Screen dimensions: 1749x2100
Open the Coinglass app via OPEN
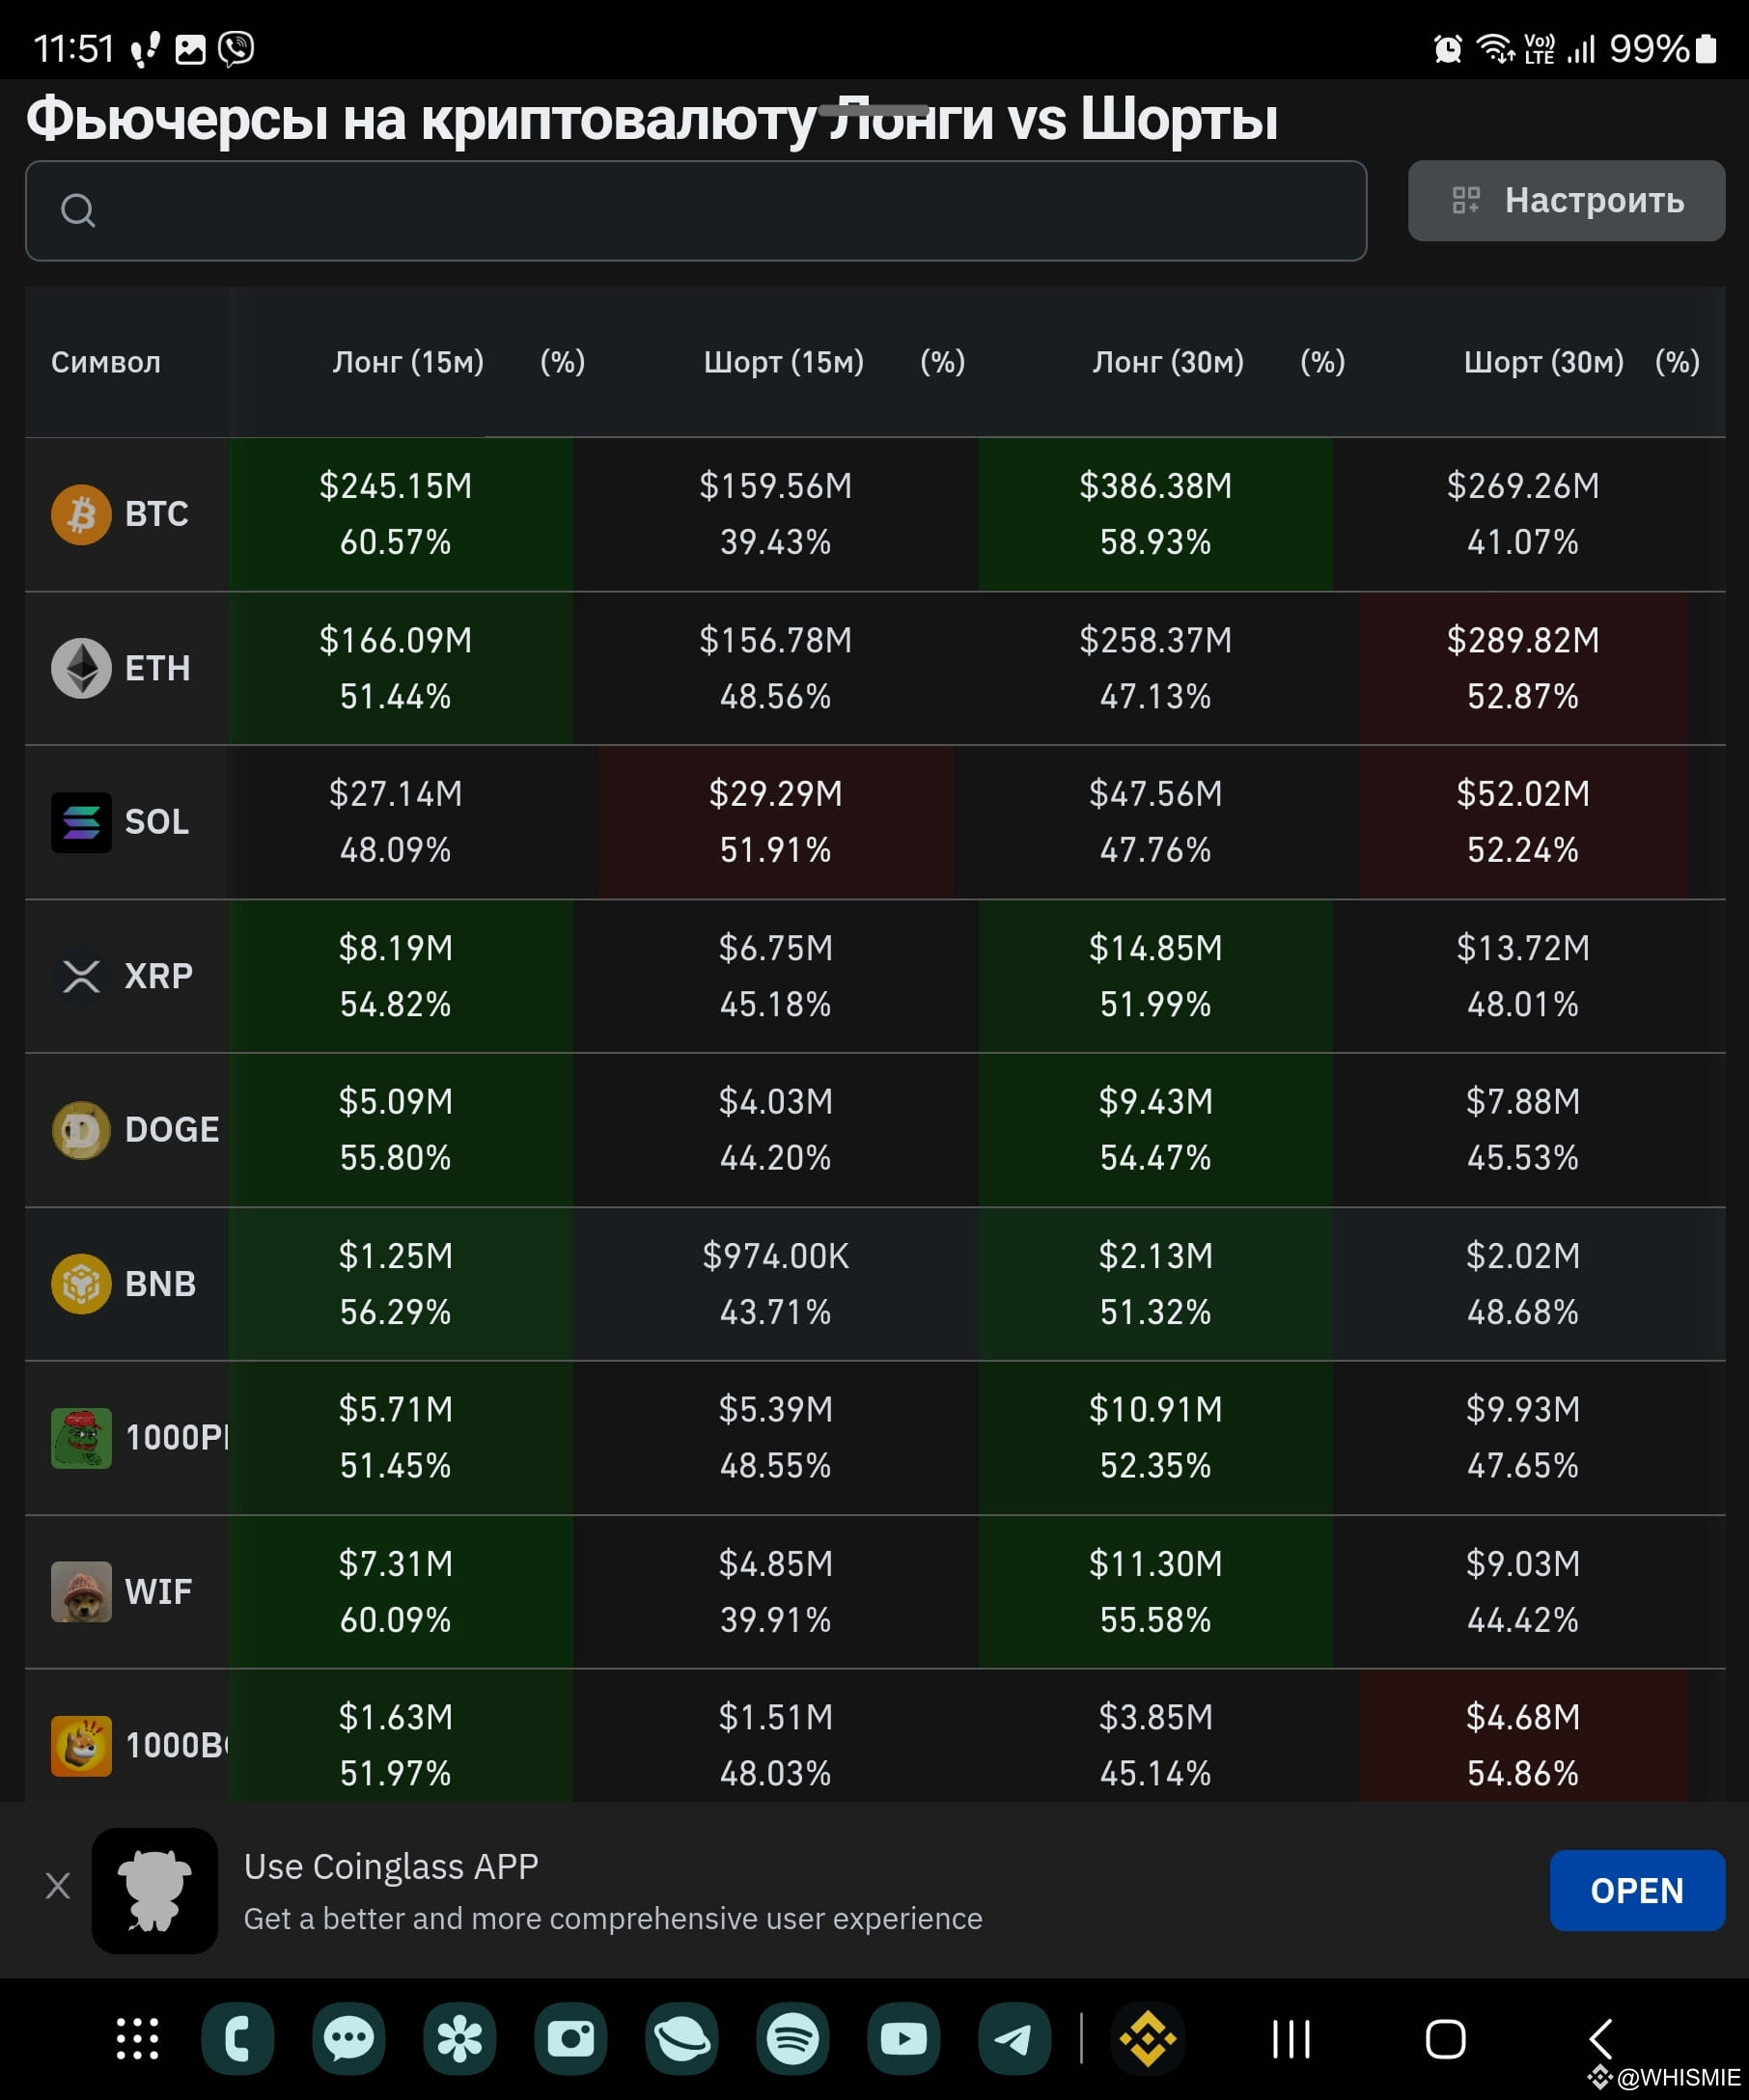[1637, 1890]
